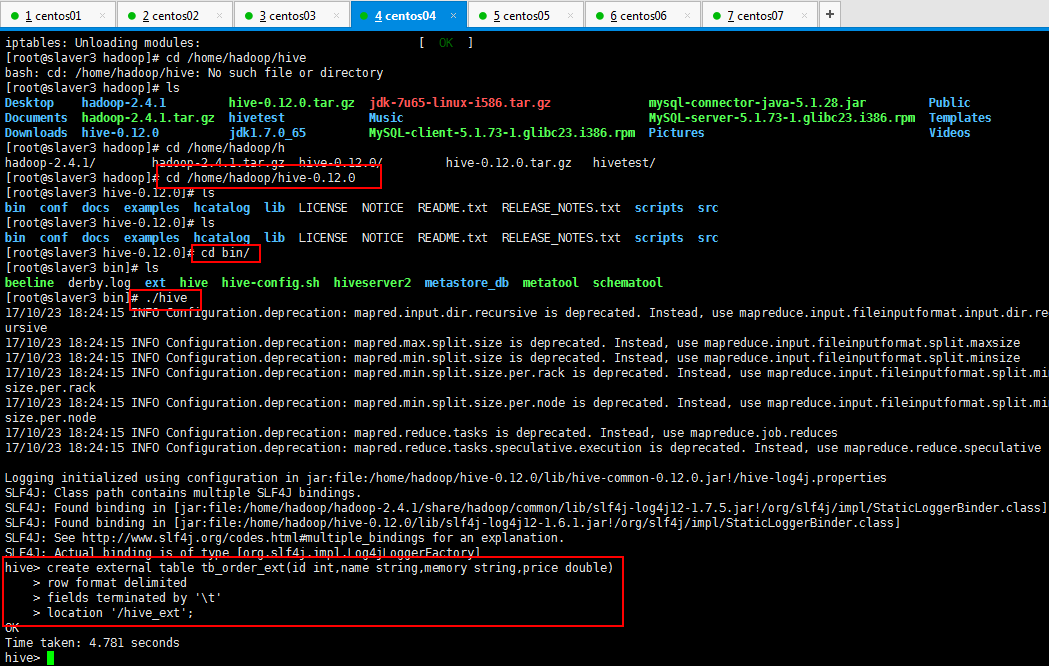The height and width of the screenshot is (666, 1049).
Task: Close the centos06 tab
Action: [688, 15]
